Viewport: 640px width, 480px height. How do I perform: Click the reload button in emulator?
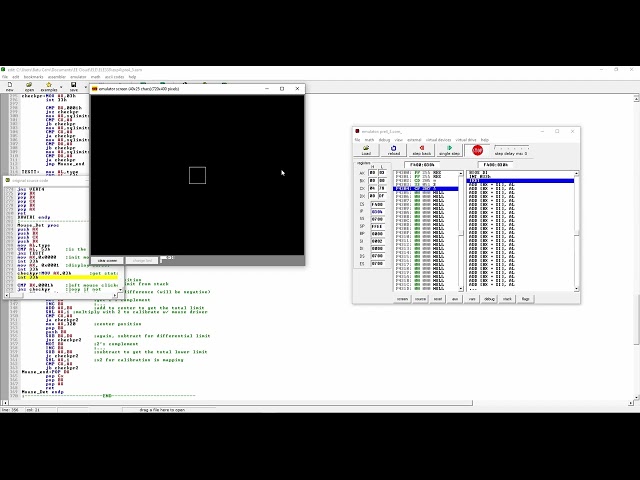coord(393,150)
